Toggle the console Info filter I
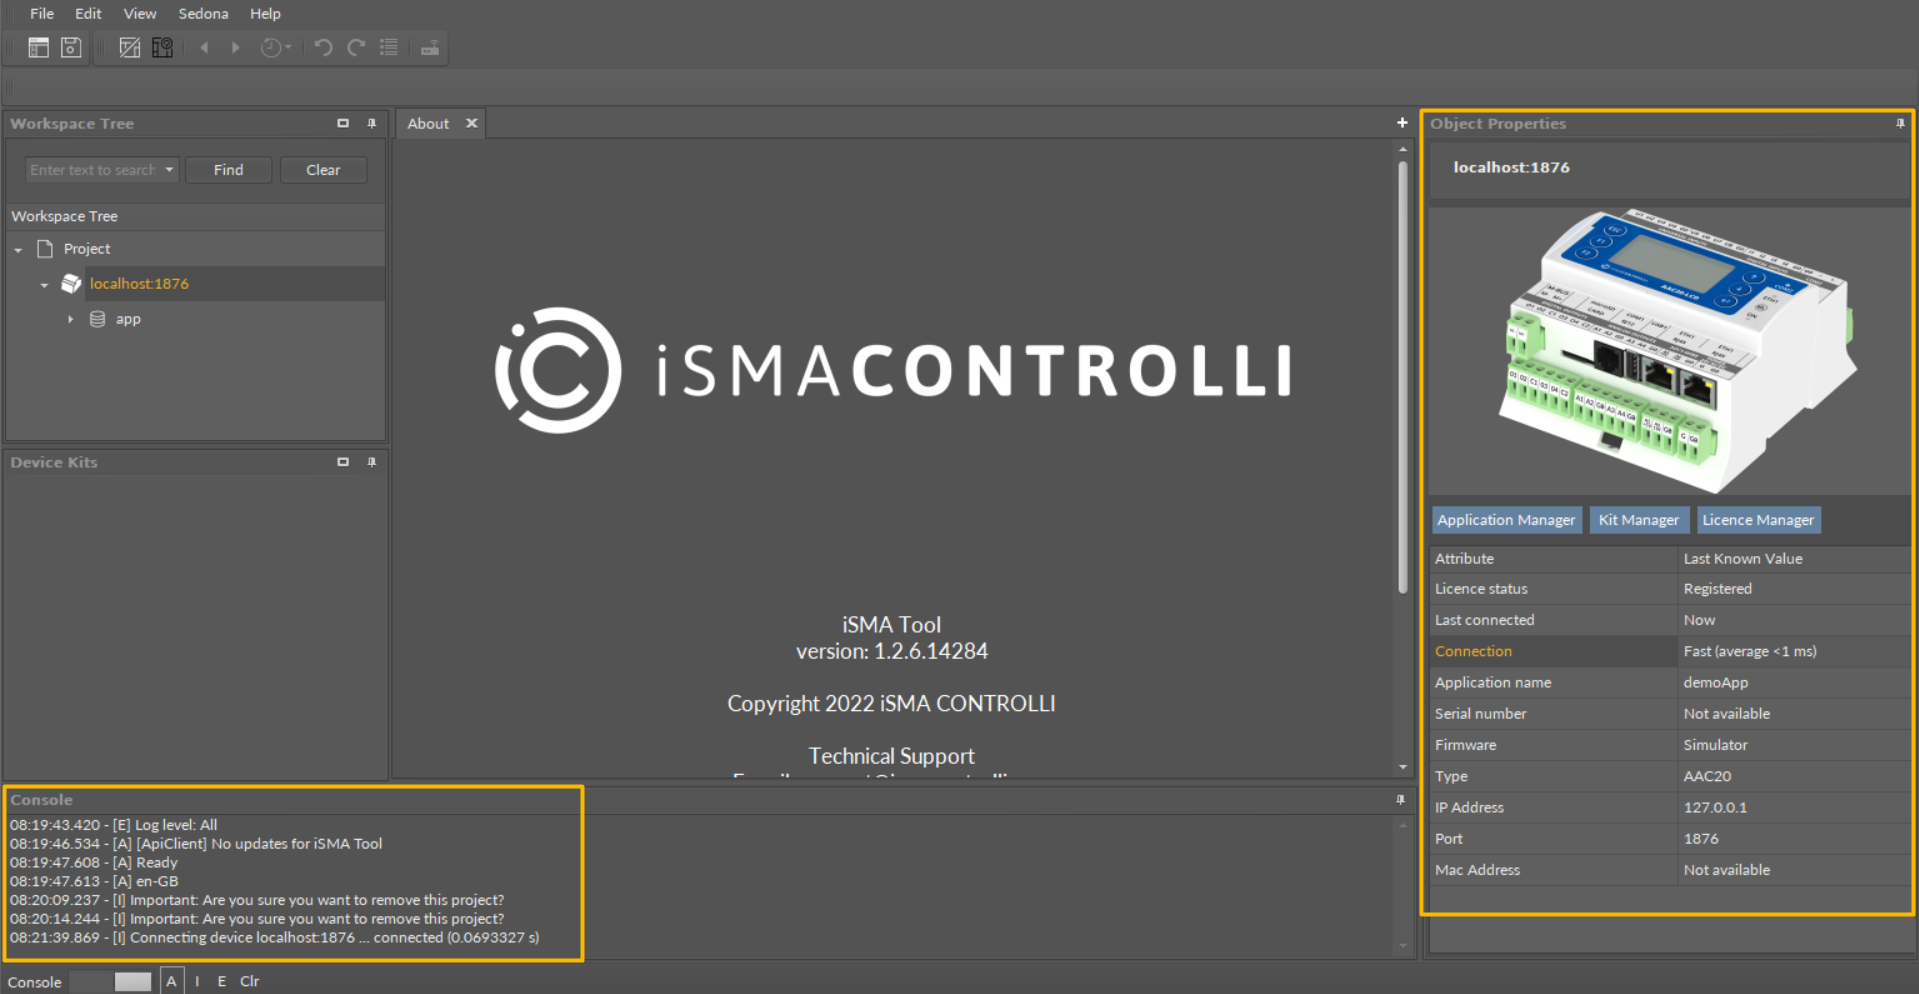The width and height of the screenshot is (1919, 994). click(197, 981)
